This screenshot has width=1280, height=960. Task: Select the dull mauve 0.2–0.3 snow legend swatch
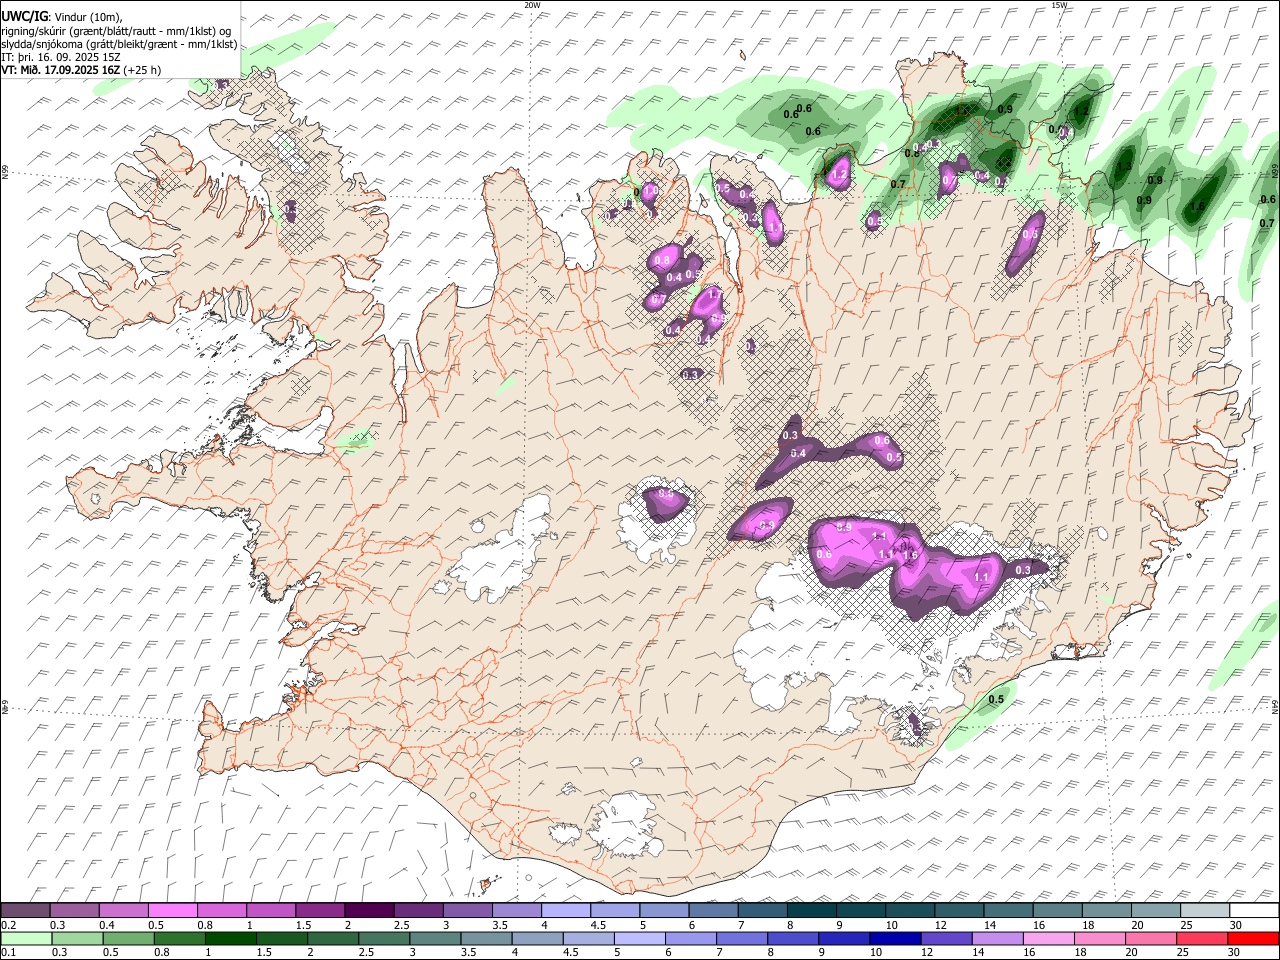[25, 911]
